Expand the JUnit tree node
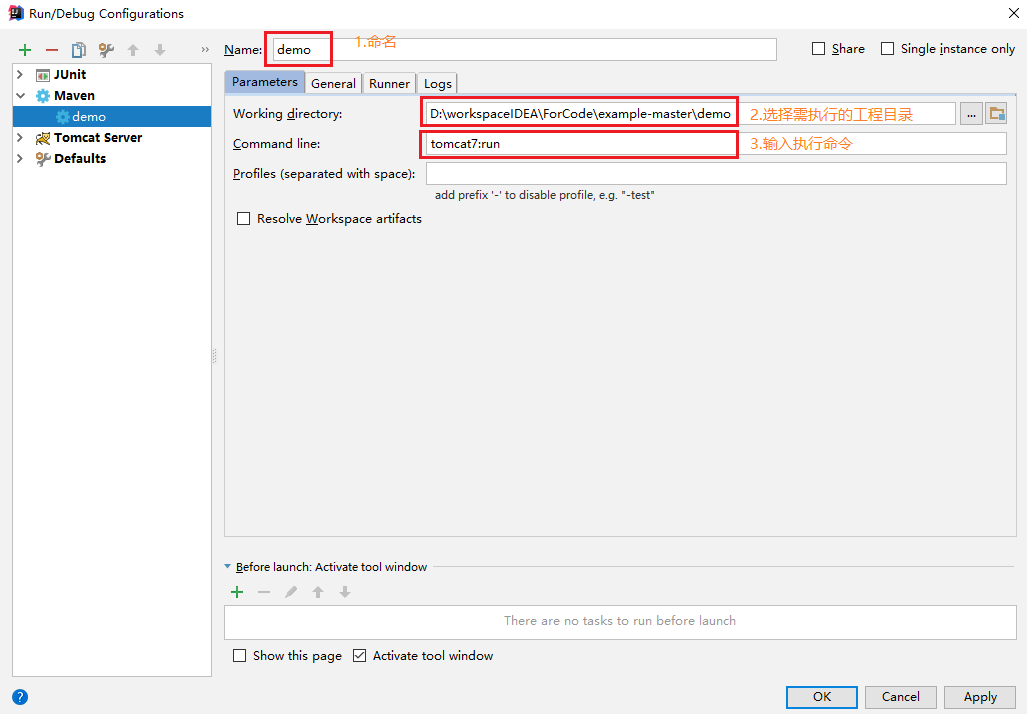 point(20,75)
